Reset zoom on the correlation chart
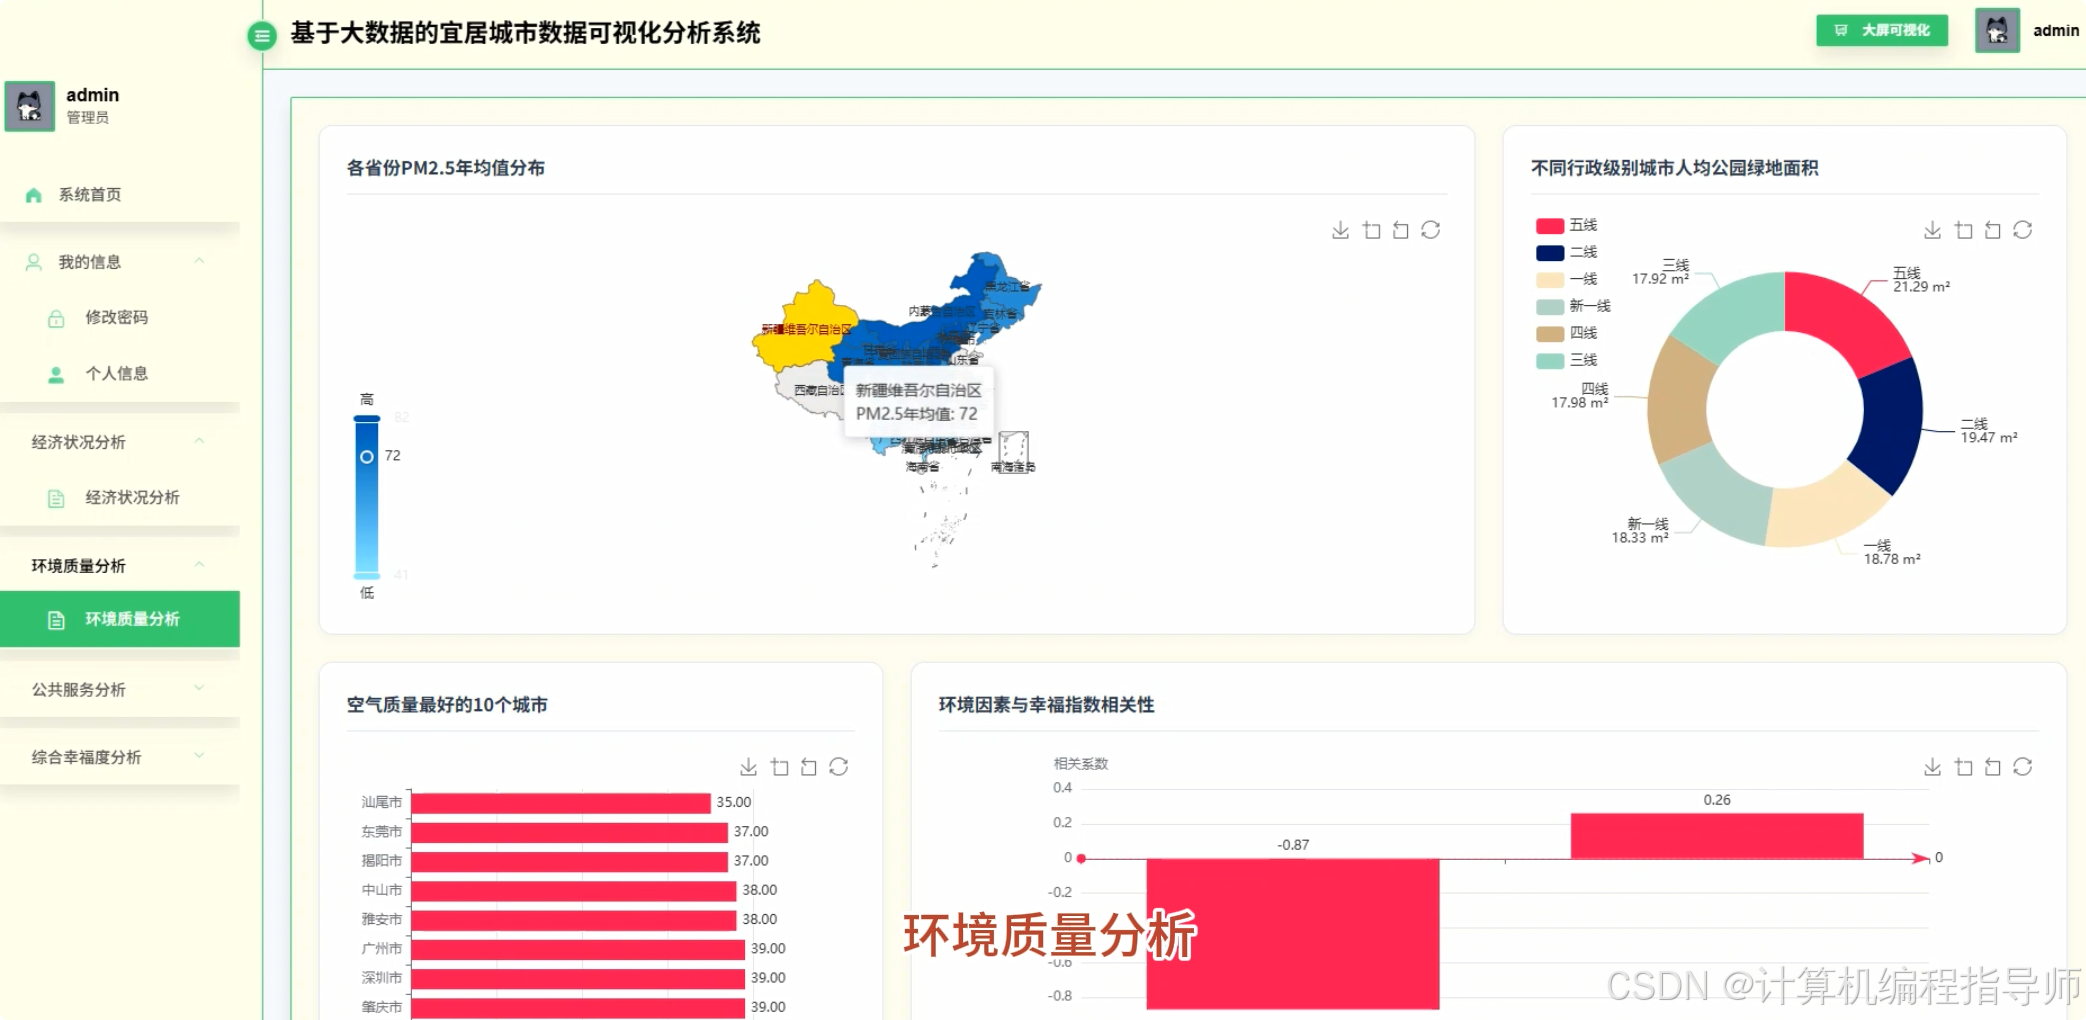This screenshot has width=2086, height=1020. 1992,767
